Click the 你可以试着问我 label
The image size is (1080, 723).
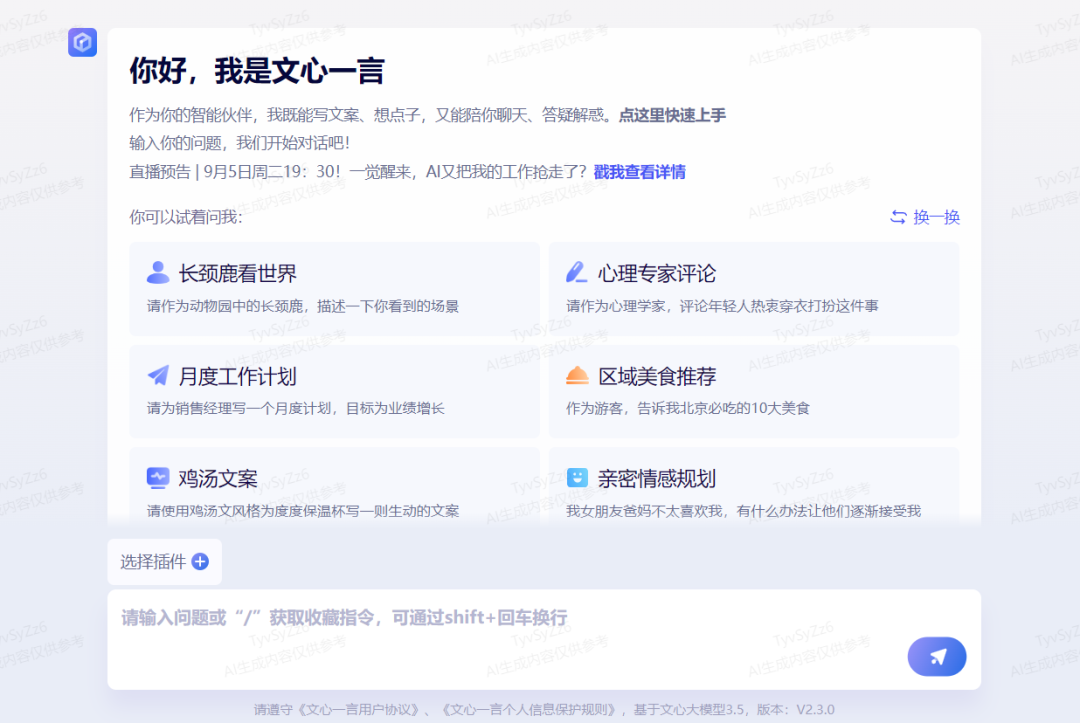click(x=185, y=217)
